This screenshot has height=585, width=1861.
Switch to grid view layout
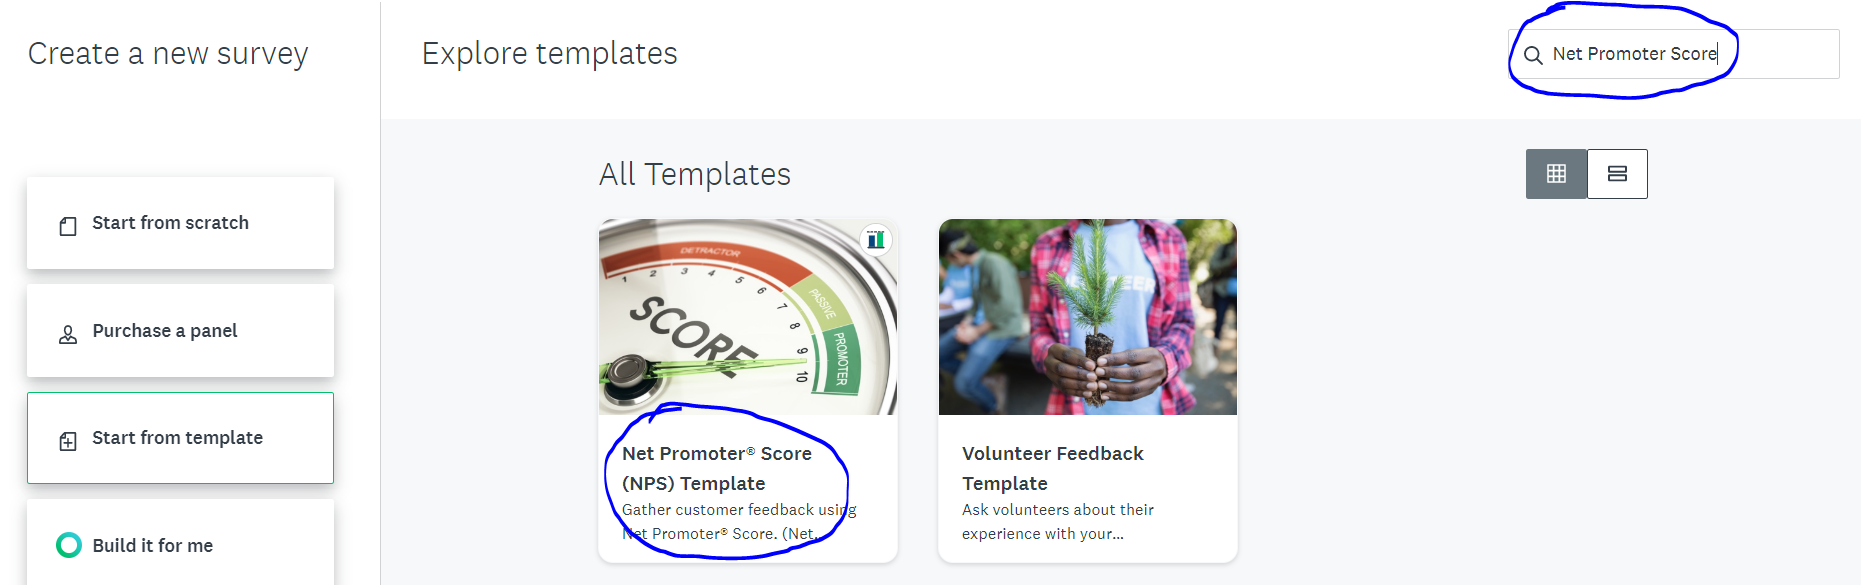1556,174
